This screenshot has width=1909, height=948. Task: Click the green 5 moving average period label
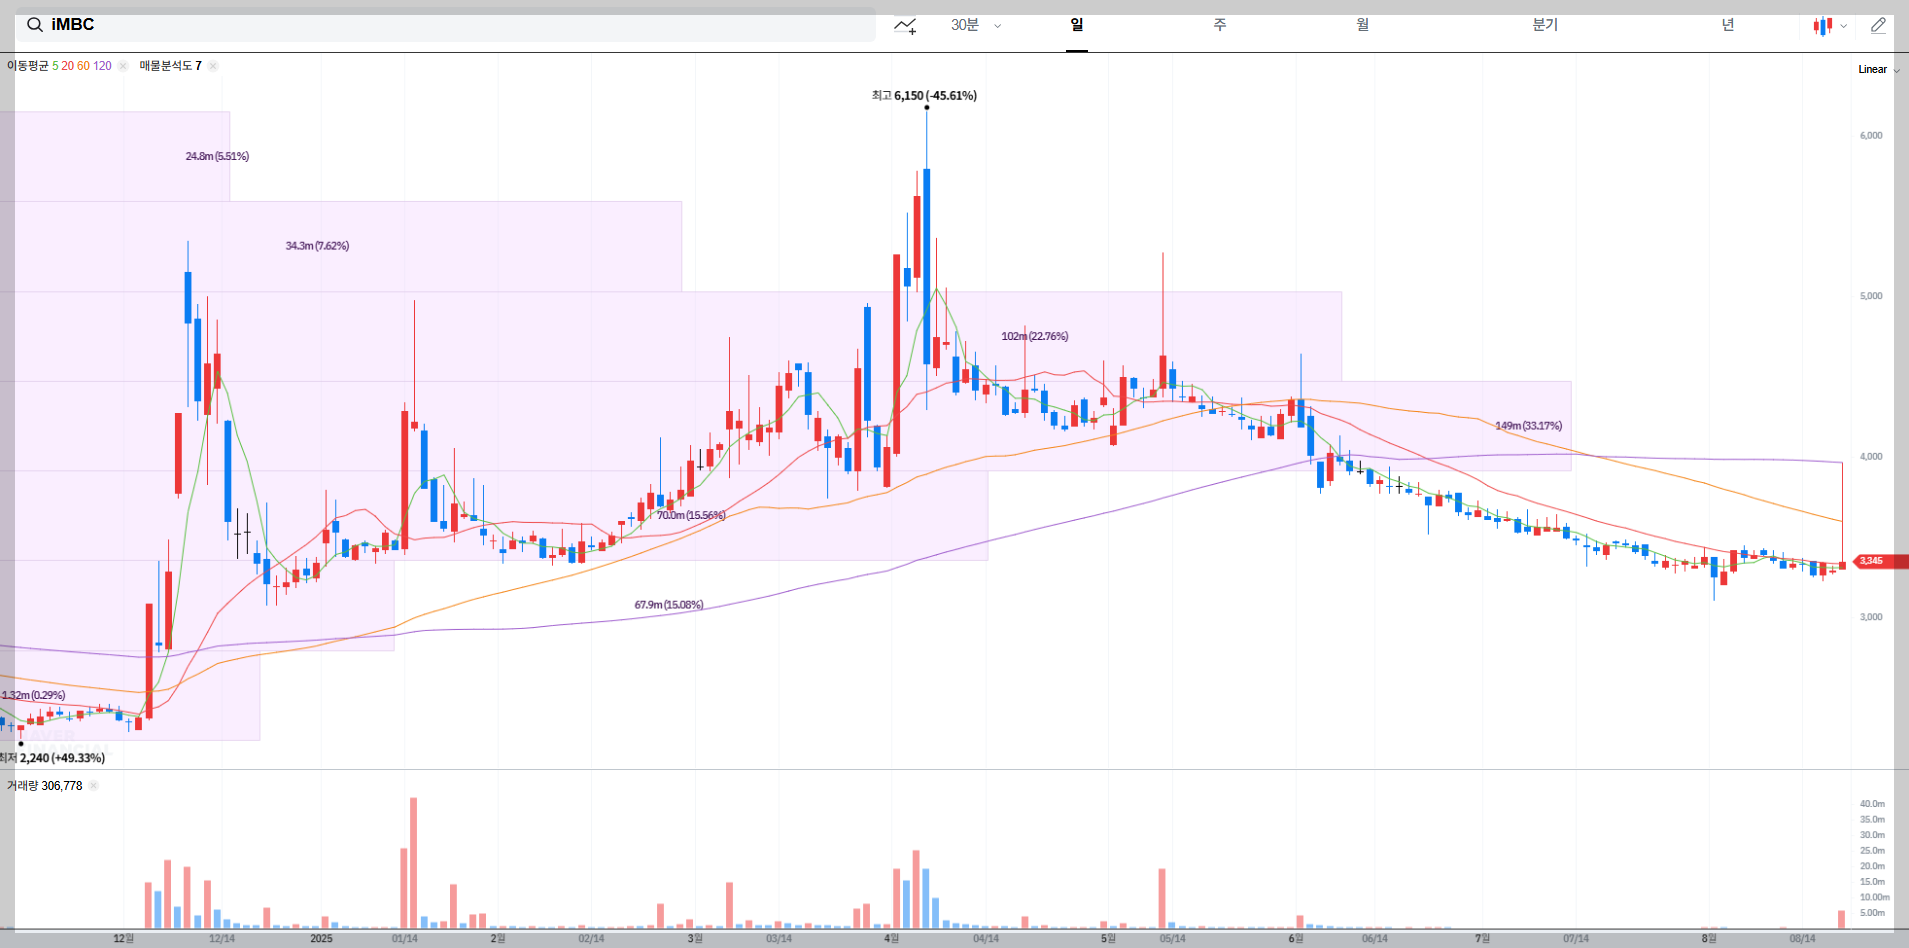click(55, 66)
